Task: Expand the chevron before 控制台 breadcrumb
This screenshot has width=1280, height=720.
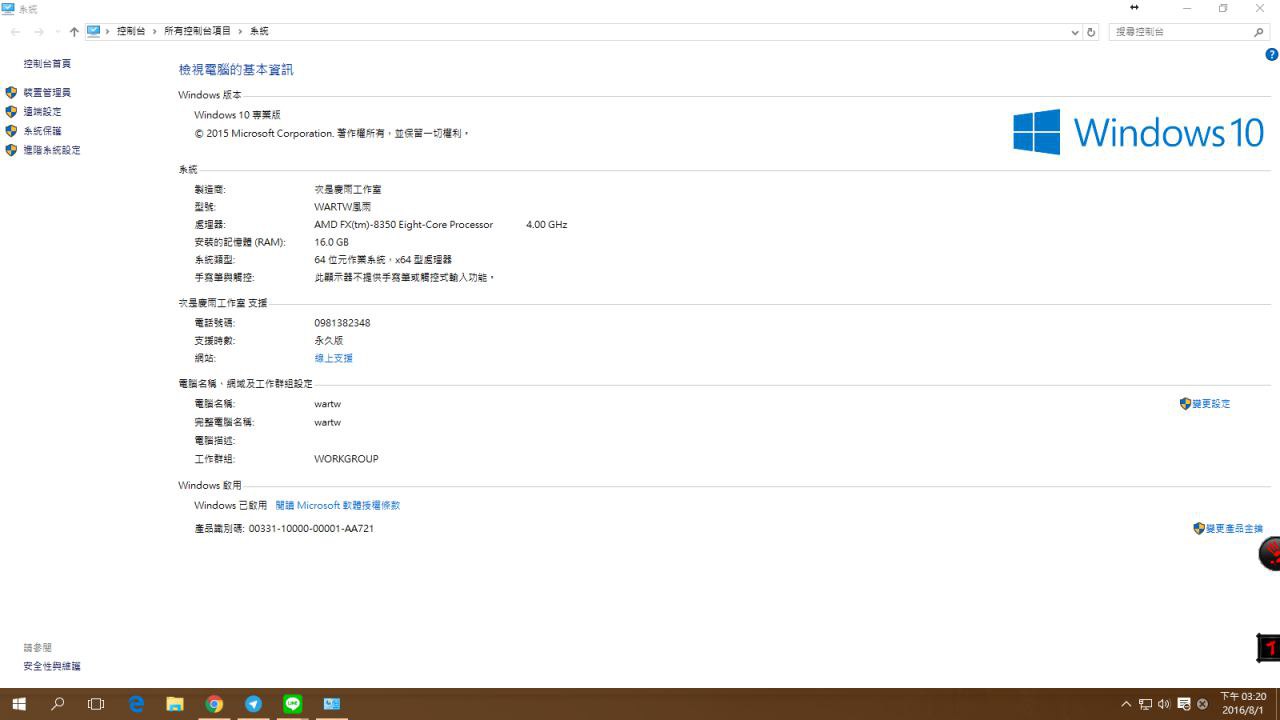Action: (108, 31)
